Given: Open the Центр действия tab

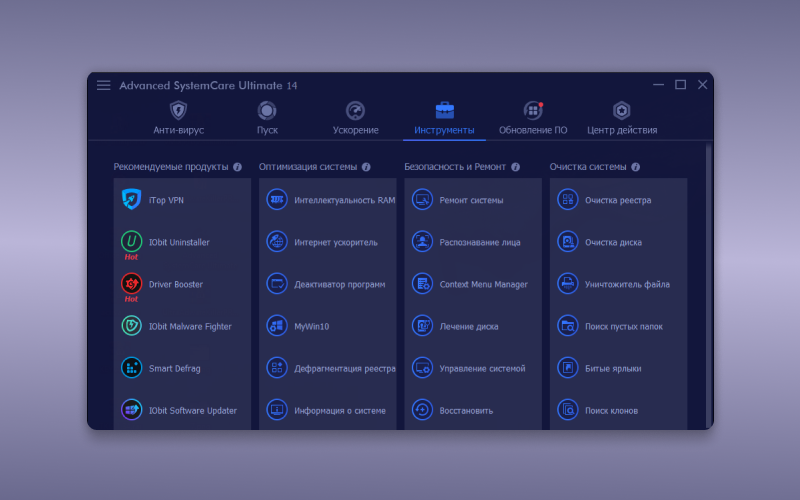Looking at the screenshot, I should [x=622, y=118].
